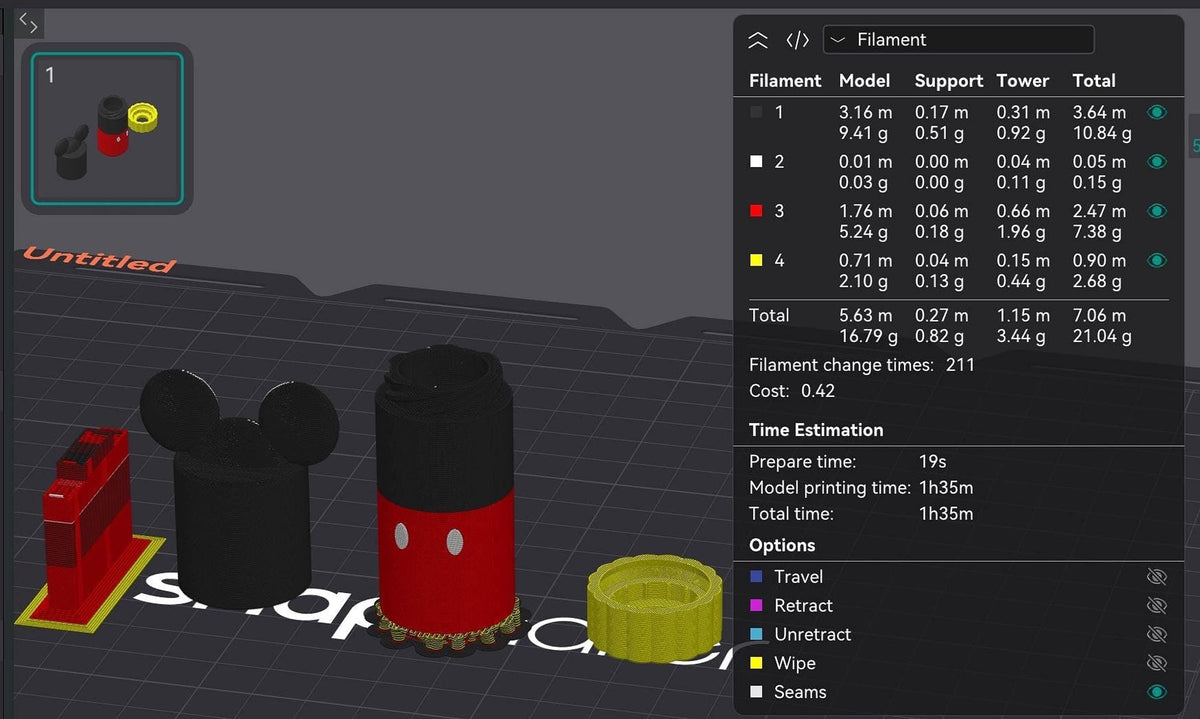Viewport: 1200px width, 719px height.
Task: Select the yellow ring model
Action: [x=655, y=610]
